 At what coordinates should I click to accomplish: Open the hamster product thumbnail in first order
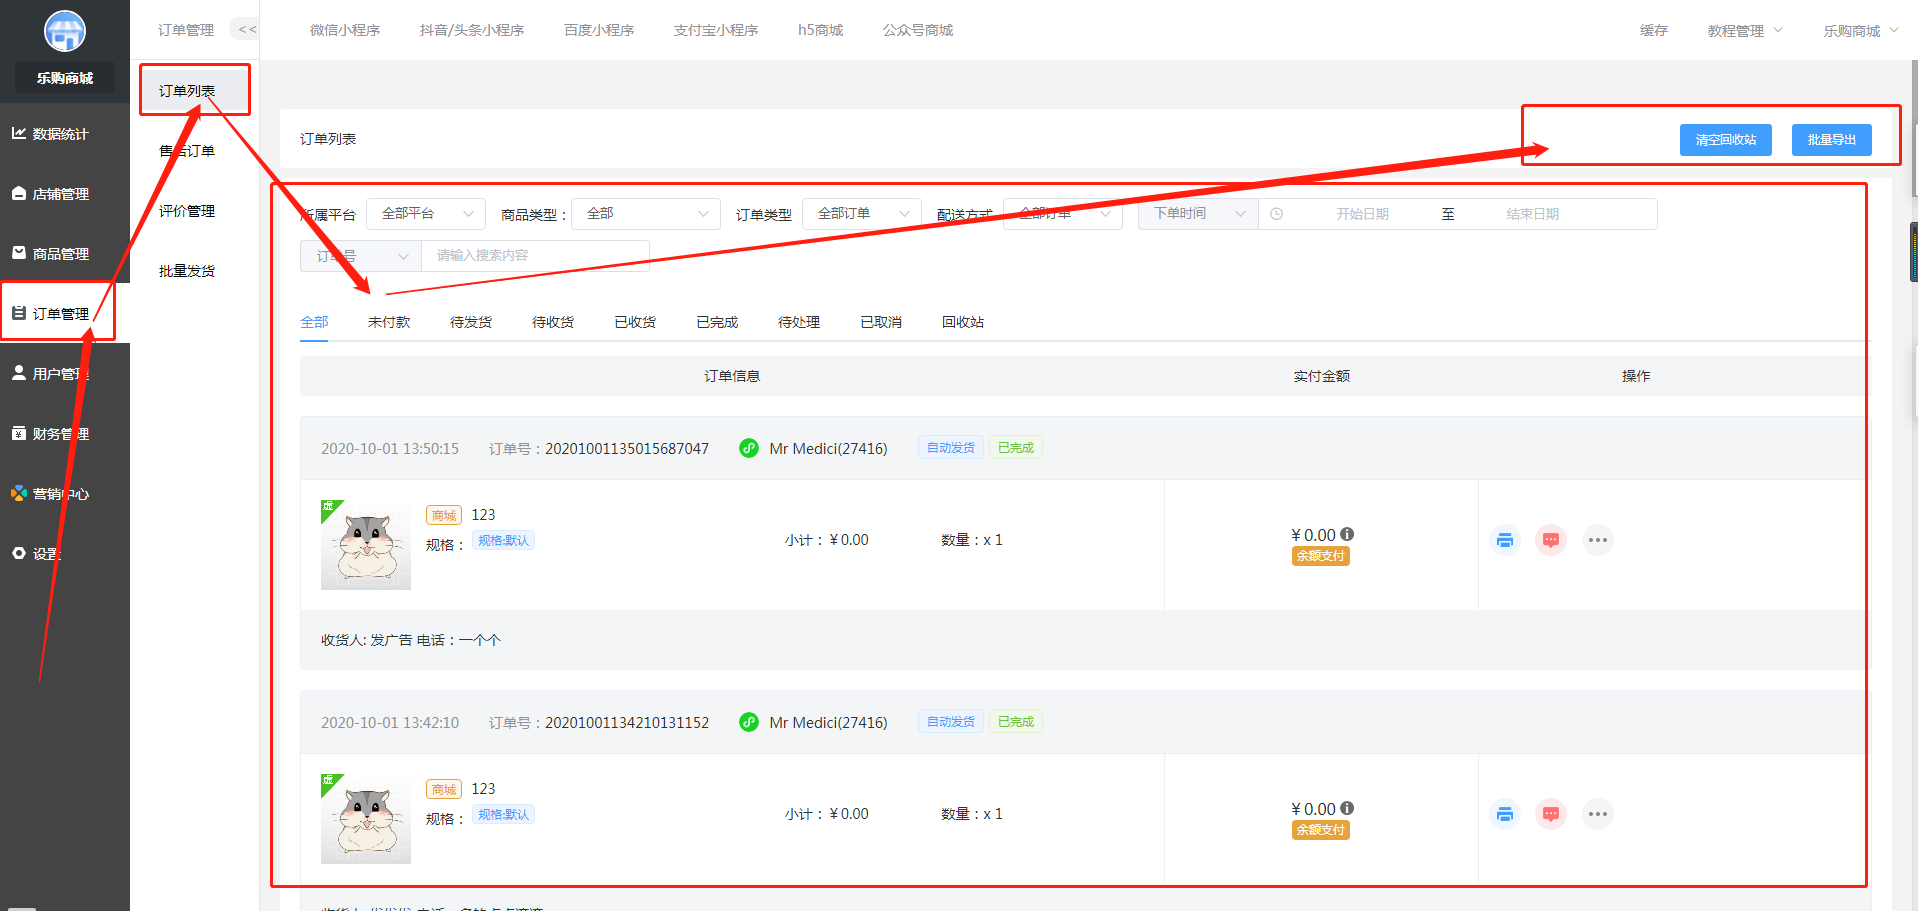[366, 545]
